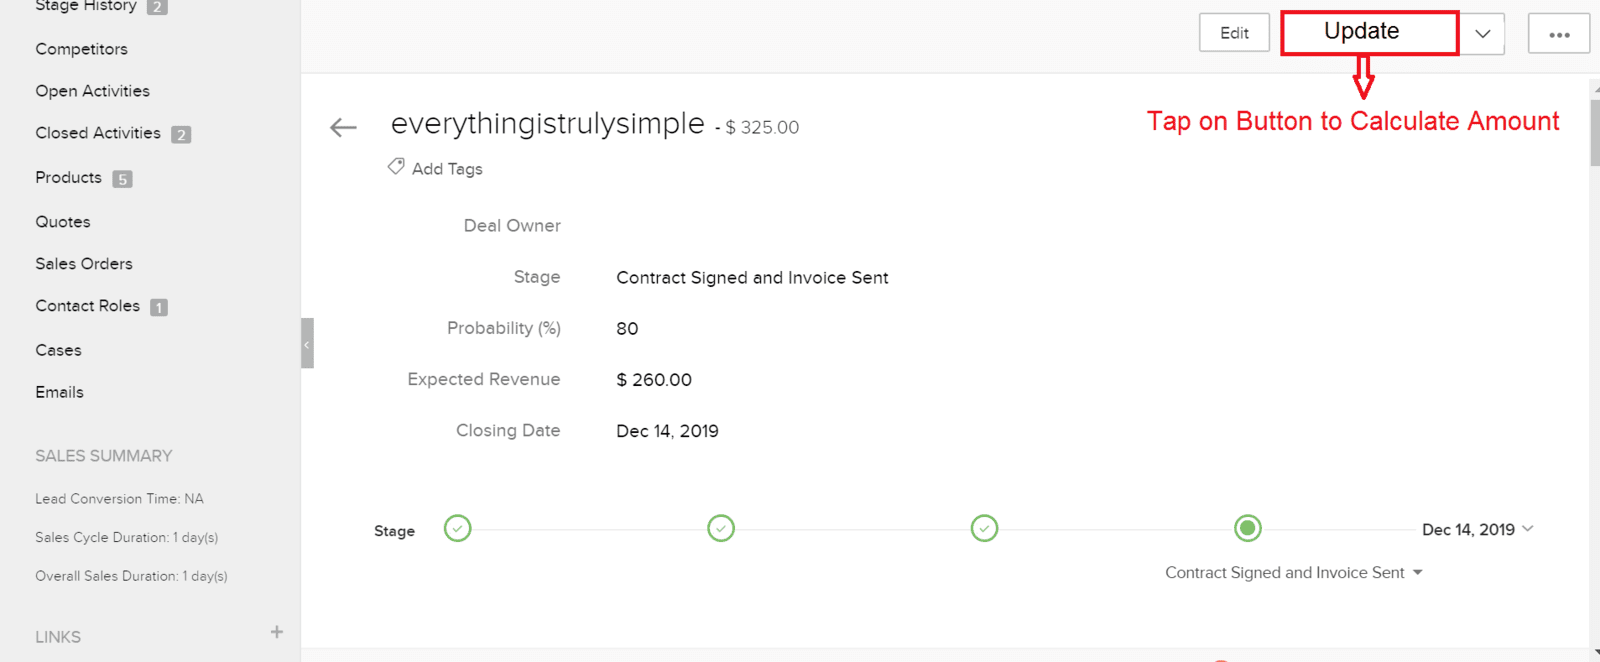Click the Edit button
Screen dimensions: 1600x662
(x=1234, y=33)
